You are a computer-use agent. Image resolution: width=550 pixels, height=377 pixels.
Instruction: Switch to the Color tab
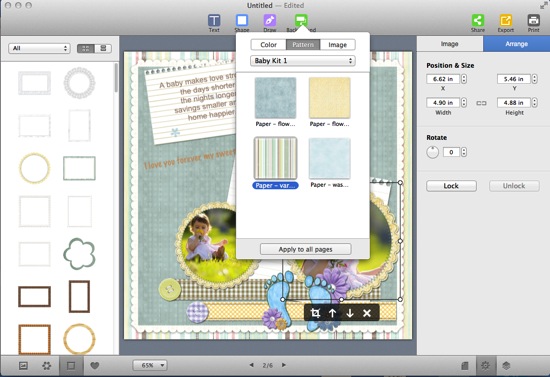coord(269,45)
